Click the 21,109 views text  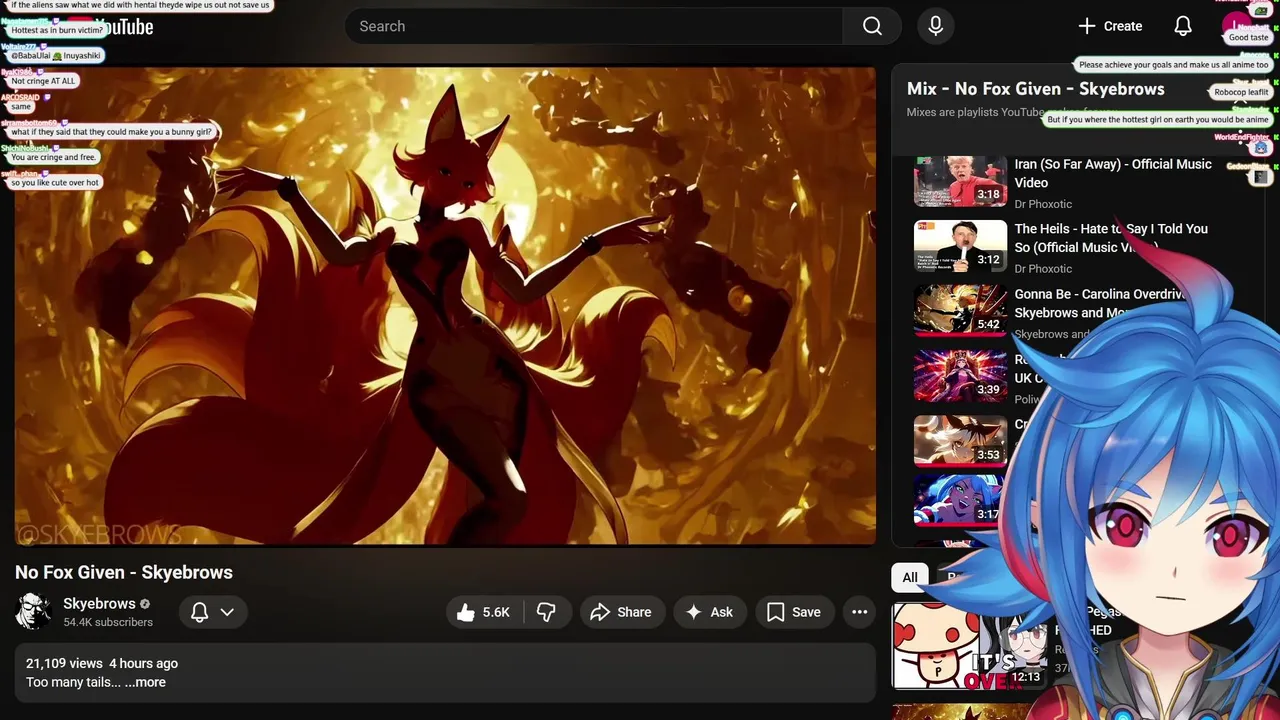tap(64, 663)
